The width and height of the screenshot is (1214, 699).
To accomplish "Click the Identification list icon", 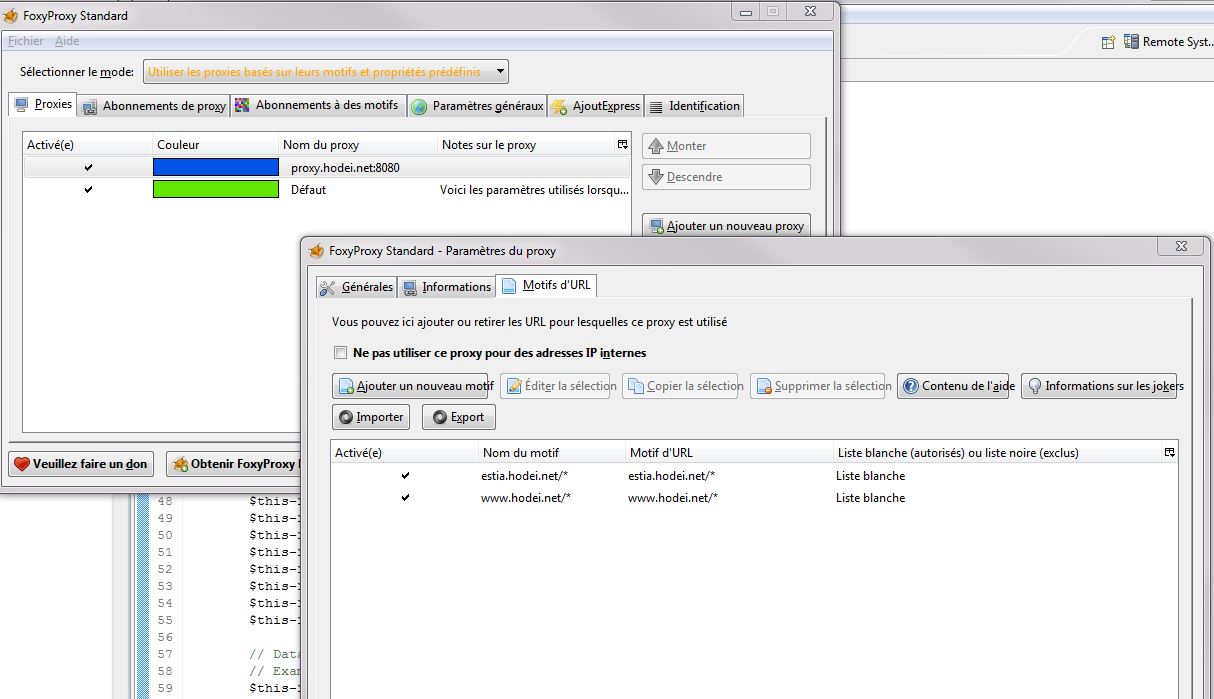I will pos(656,106).
